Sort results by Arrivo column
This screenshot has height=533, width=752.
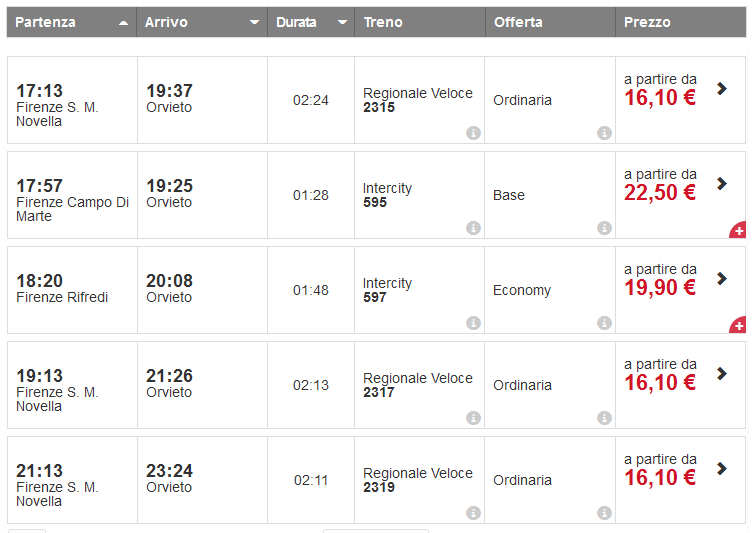click(254, 22)
